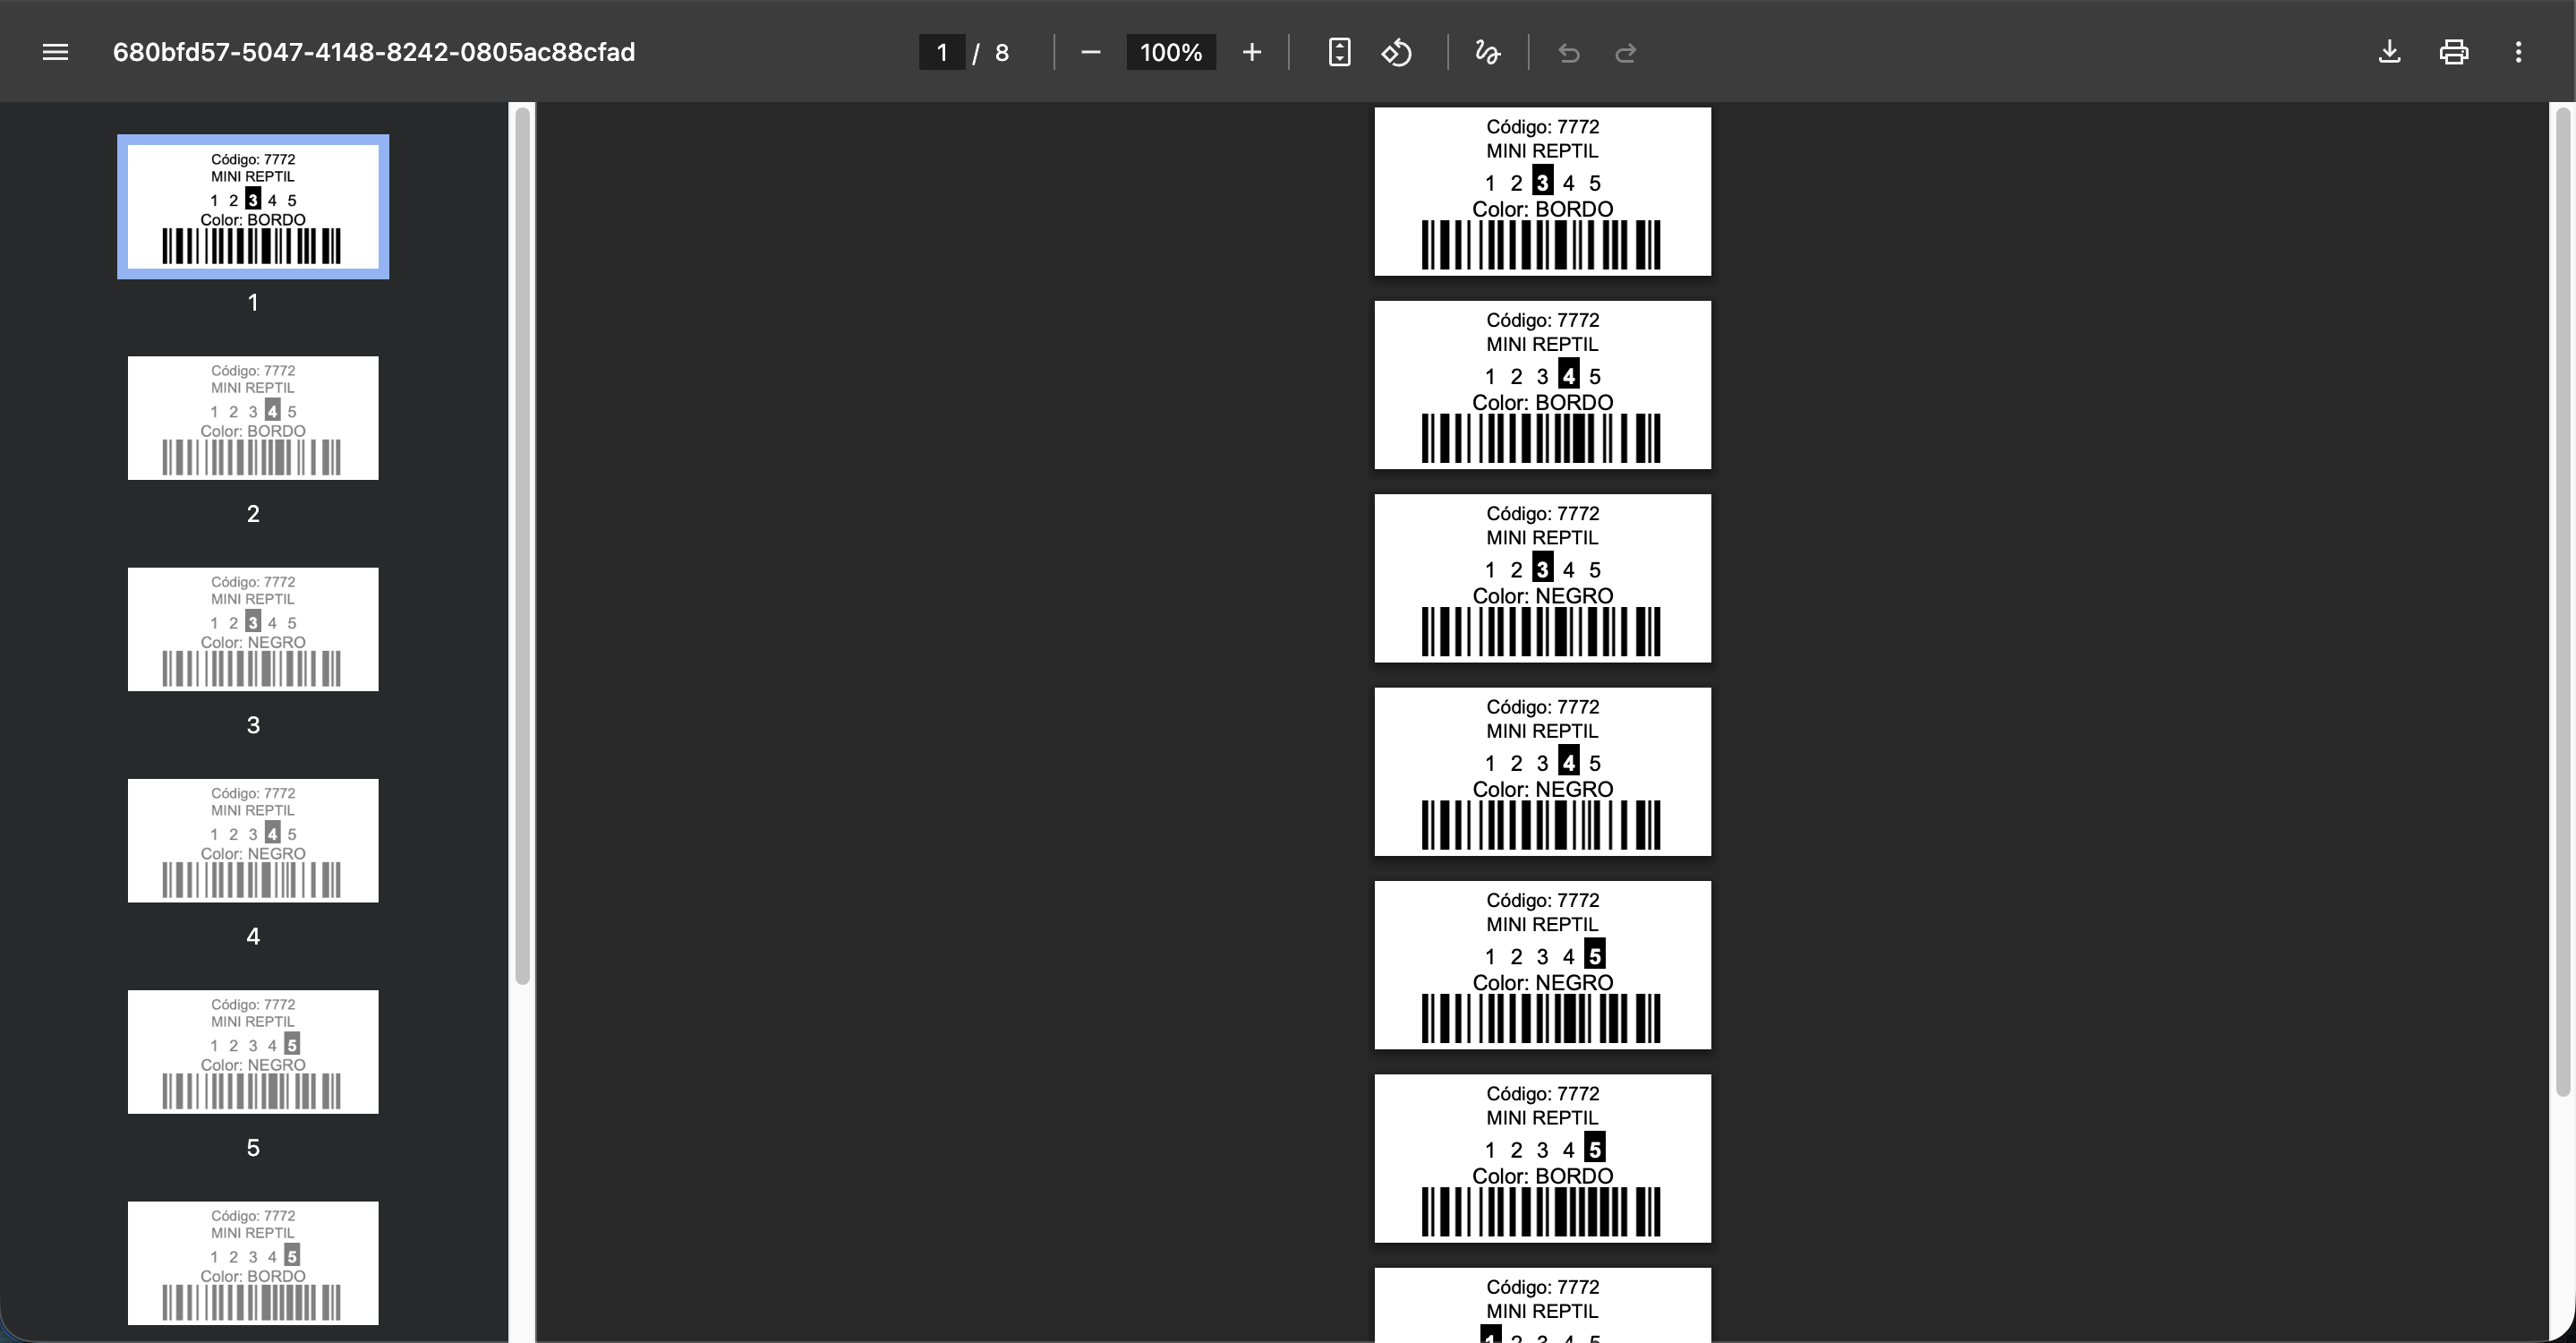
Task: Redo the annotation
Action: tap(1626, 52)
